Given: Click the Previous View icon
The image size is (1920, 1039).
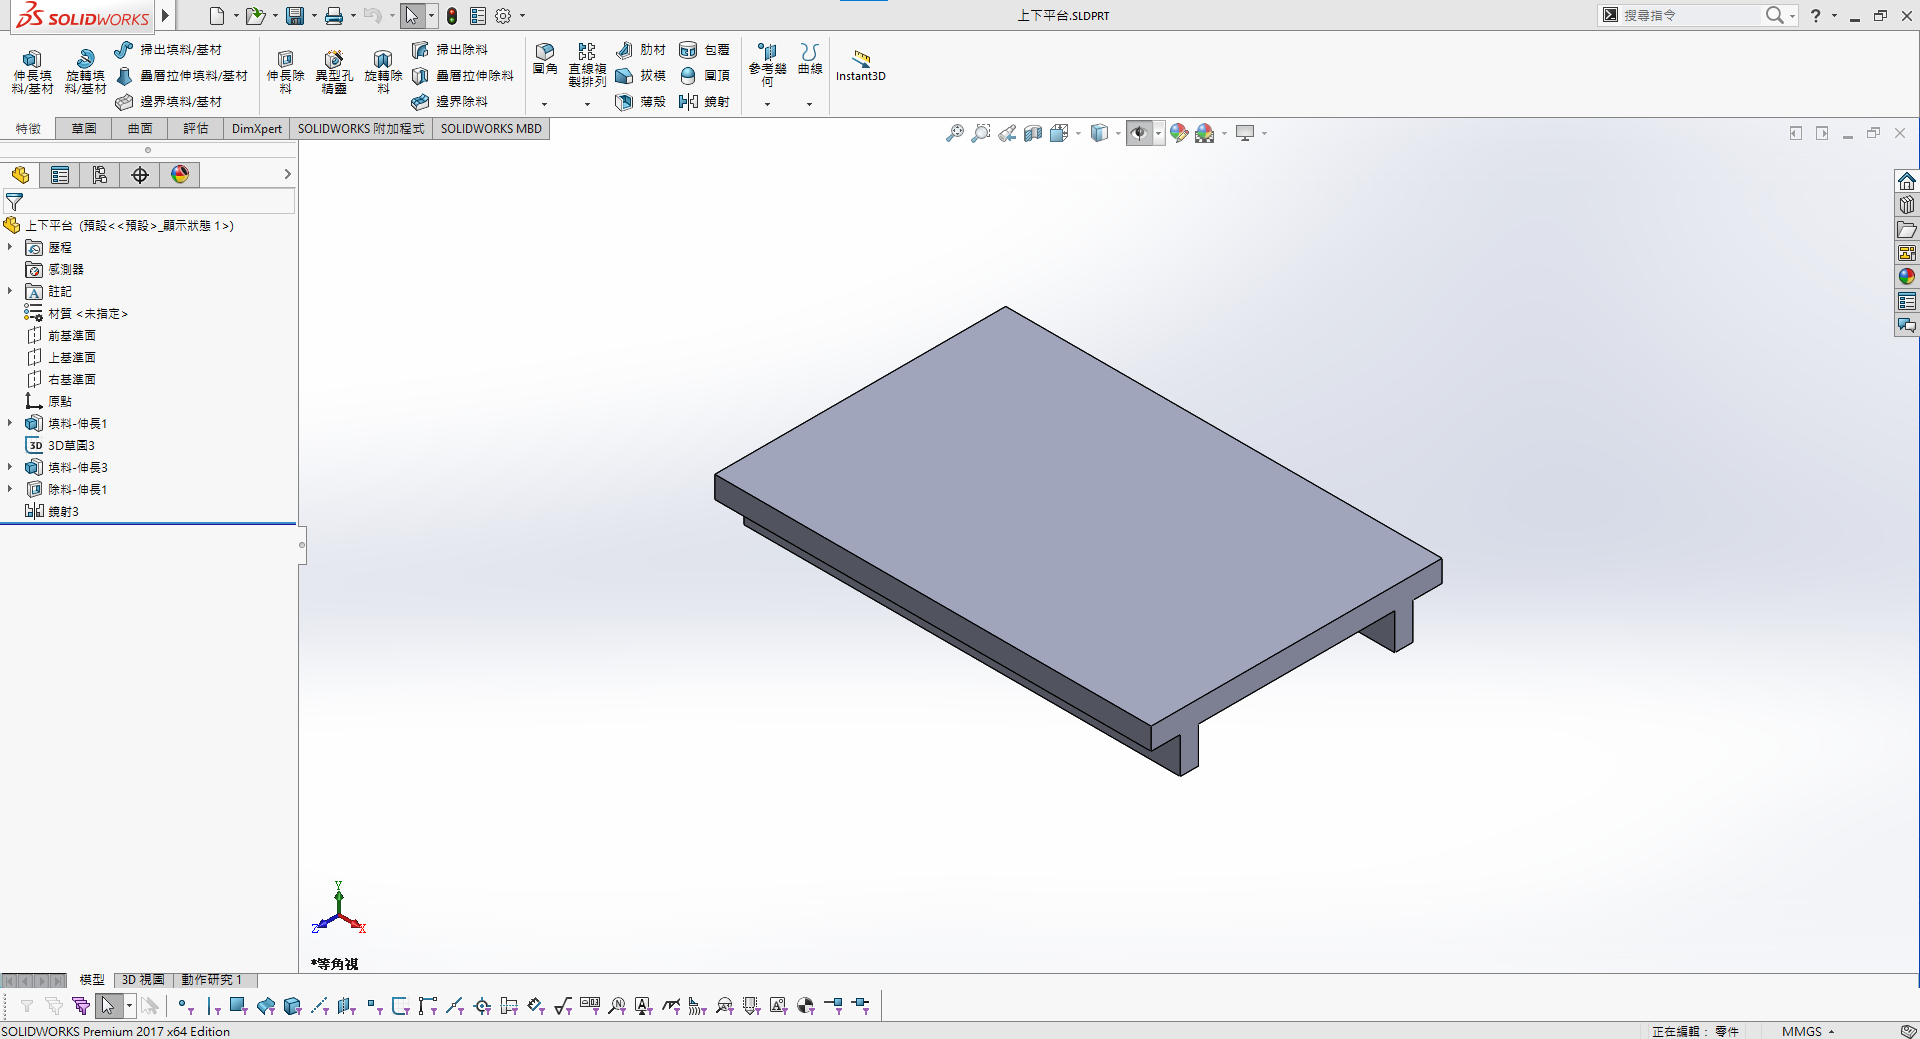Looking at the screenshot, I should point(1007,133).
